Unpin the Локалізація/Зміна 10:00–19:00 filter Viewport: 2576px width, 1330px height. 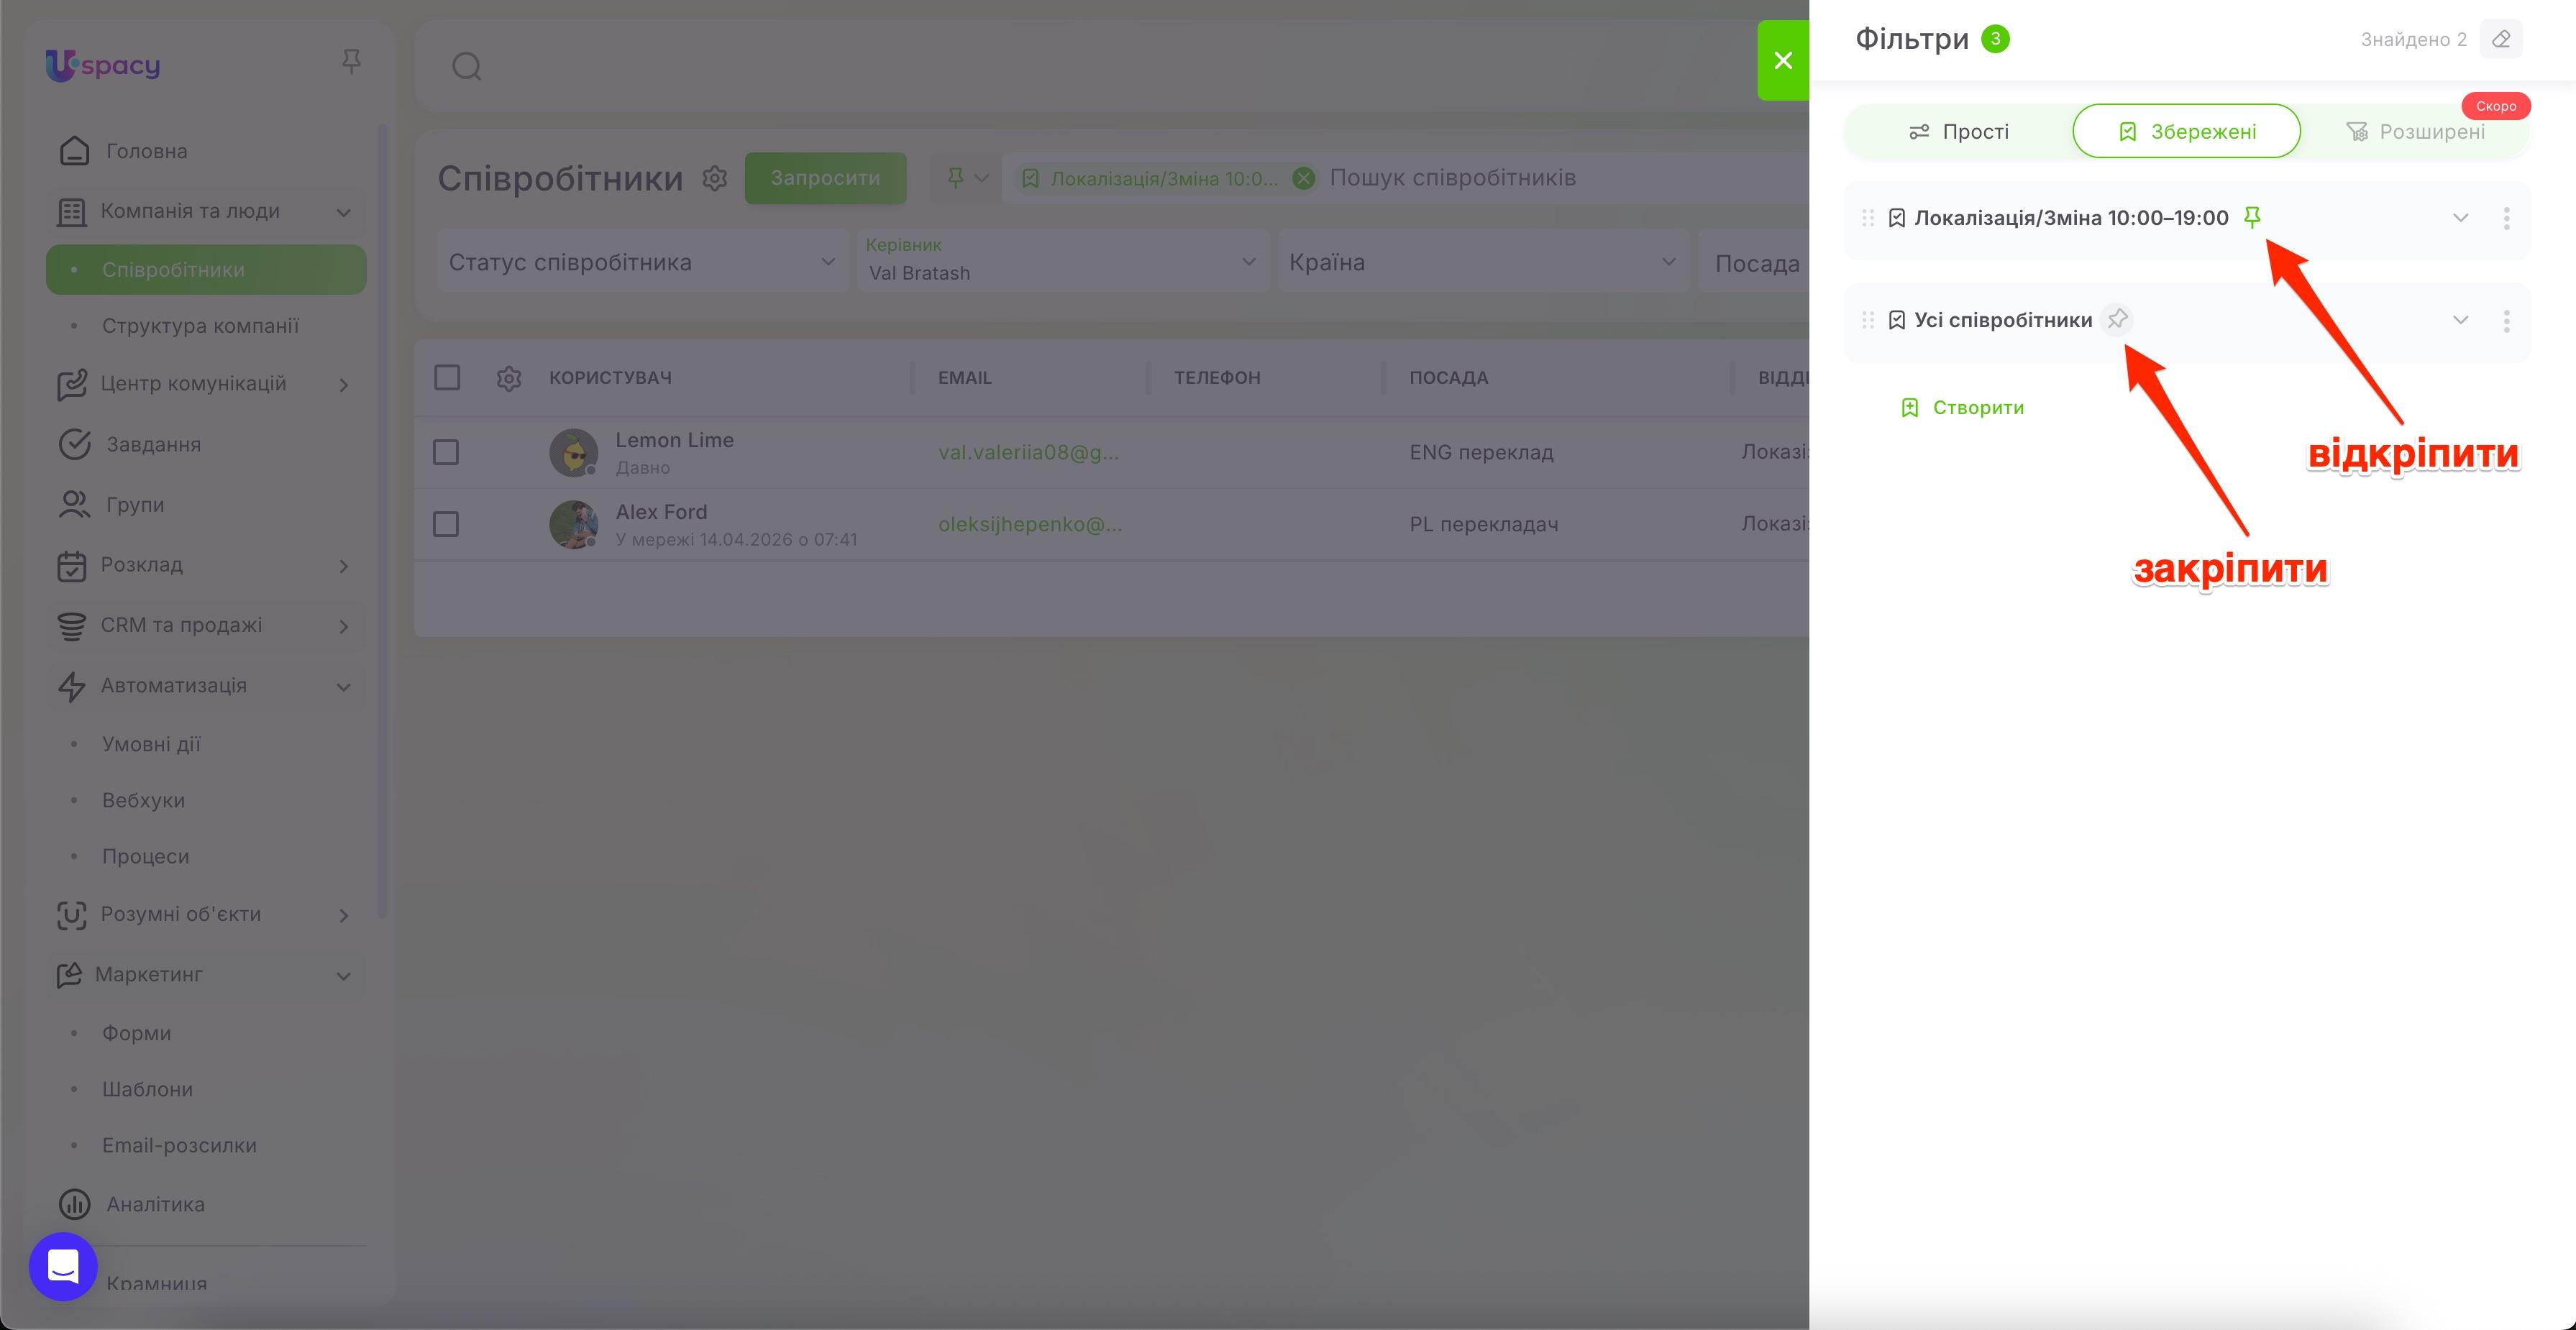(x=2252, y=217)
